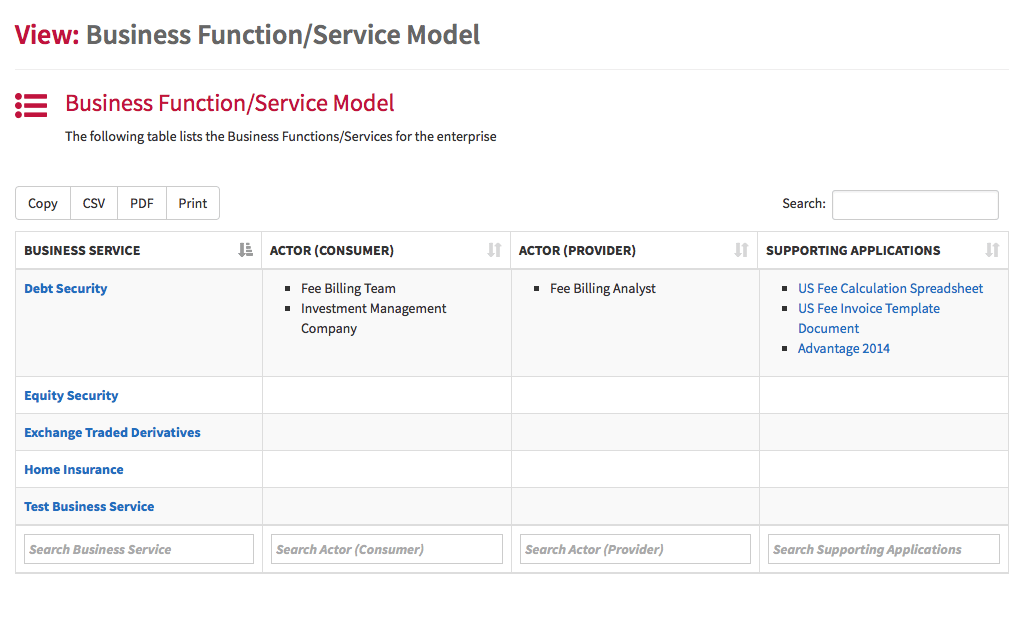
Task: Click the Supporting Applications header label
Action: point(853,251)
